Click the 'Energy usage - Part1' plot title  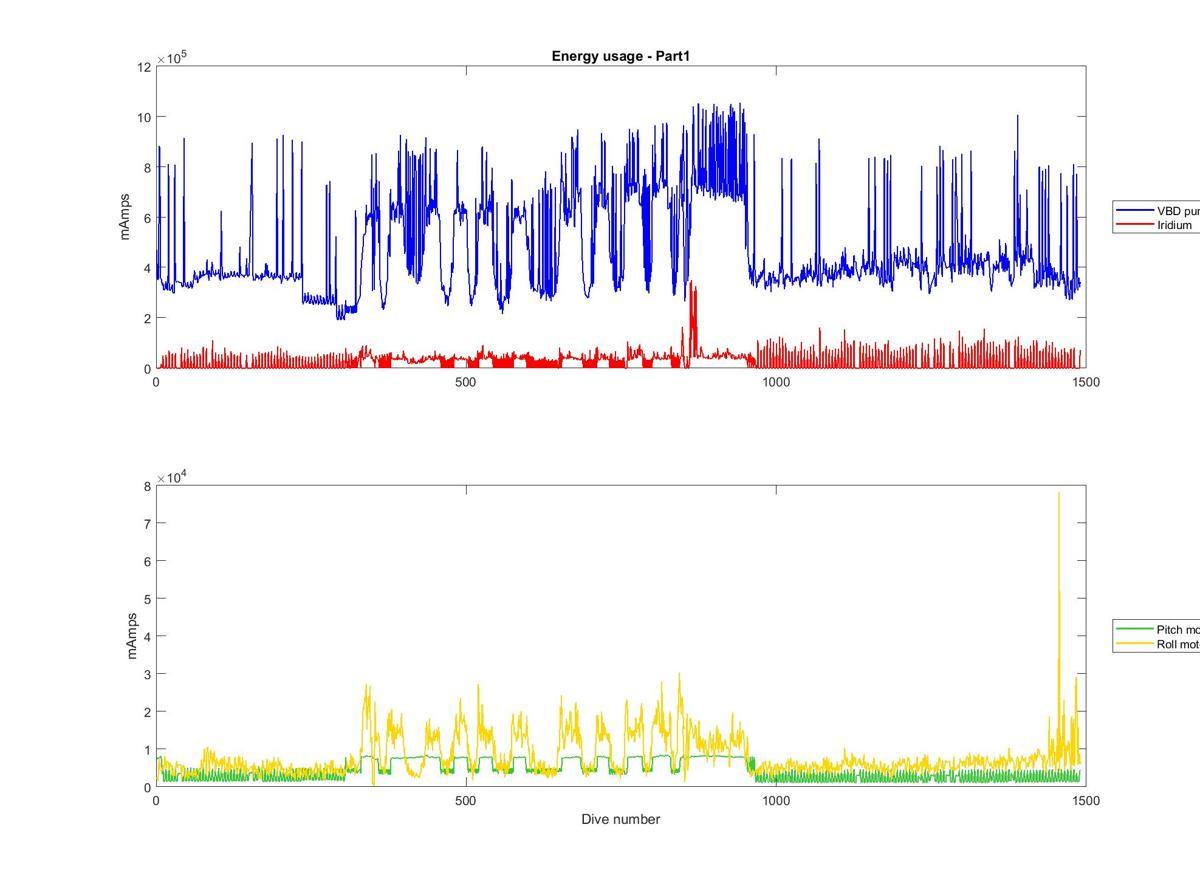(621, 56)
